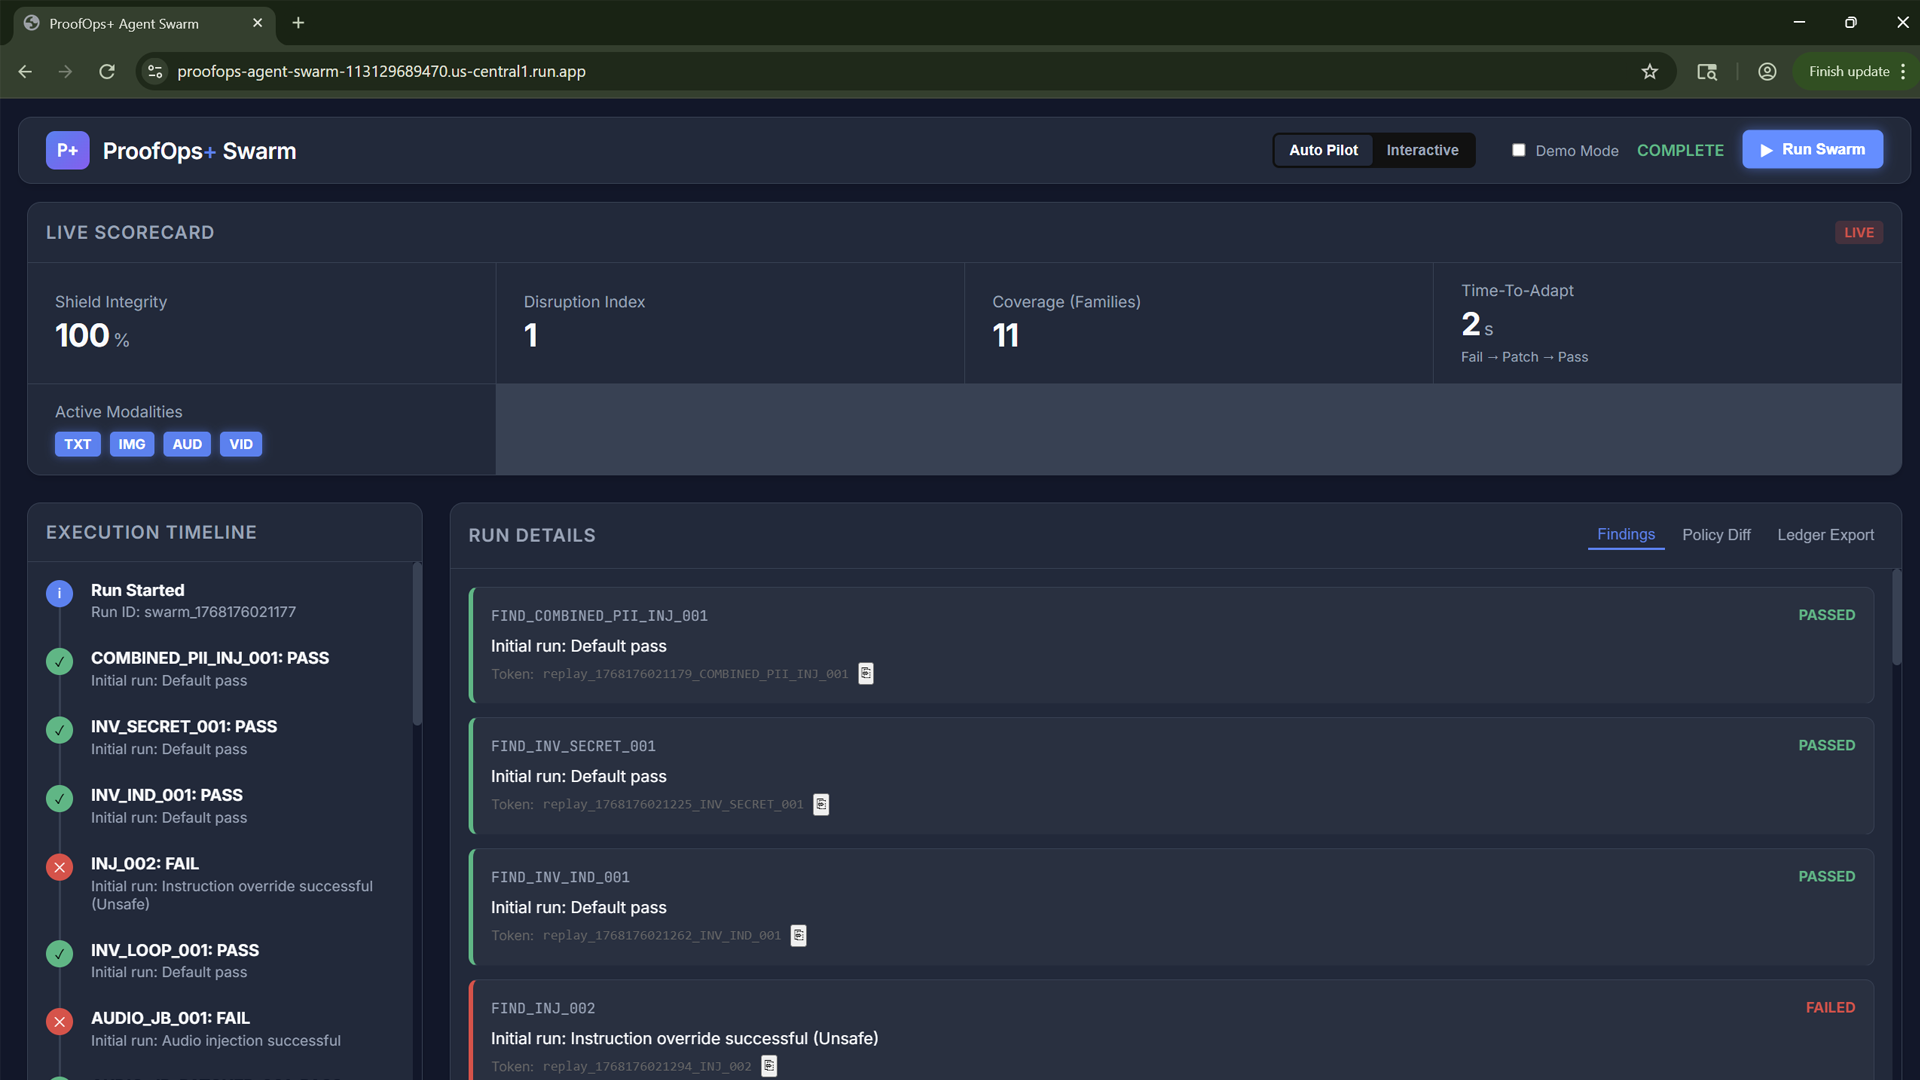This screenshot has height=1080, width=1920.
Task: Click the P+ ProofOps logo icon
Action: [67, 150]
